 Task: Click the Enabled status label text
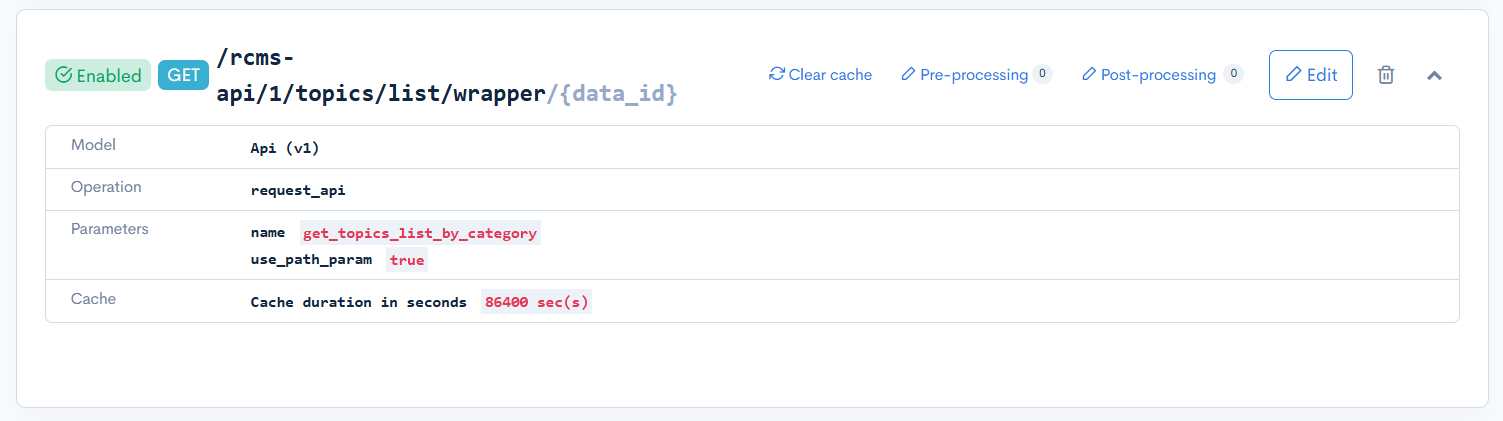pos(109,75)
